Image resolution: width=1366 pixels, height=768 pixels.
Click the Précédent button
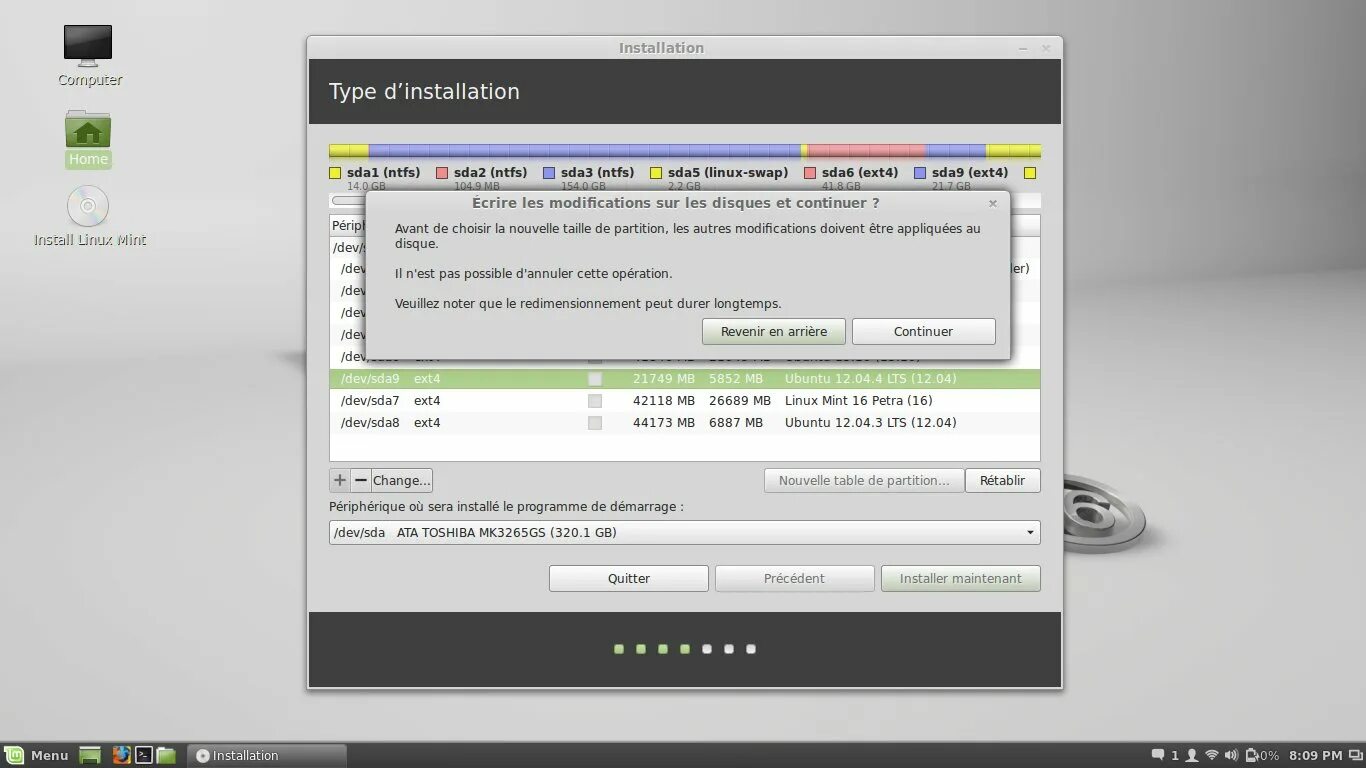795,578
